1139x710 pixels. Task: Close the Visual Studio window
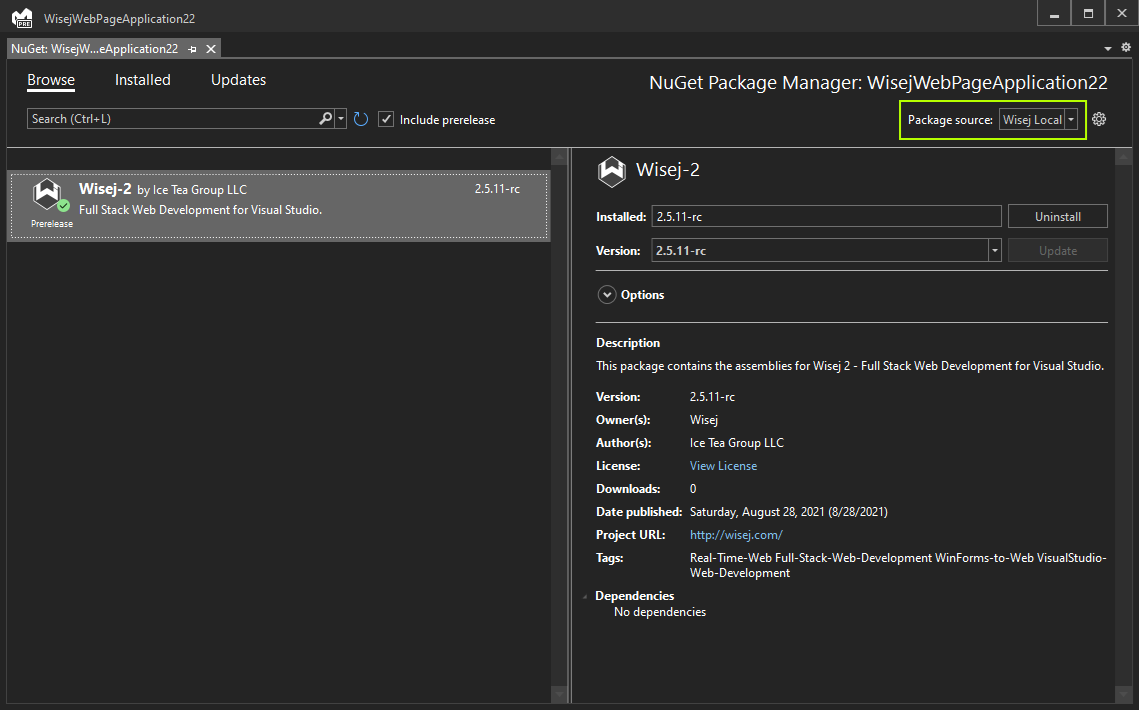tap(1122, 14)
